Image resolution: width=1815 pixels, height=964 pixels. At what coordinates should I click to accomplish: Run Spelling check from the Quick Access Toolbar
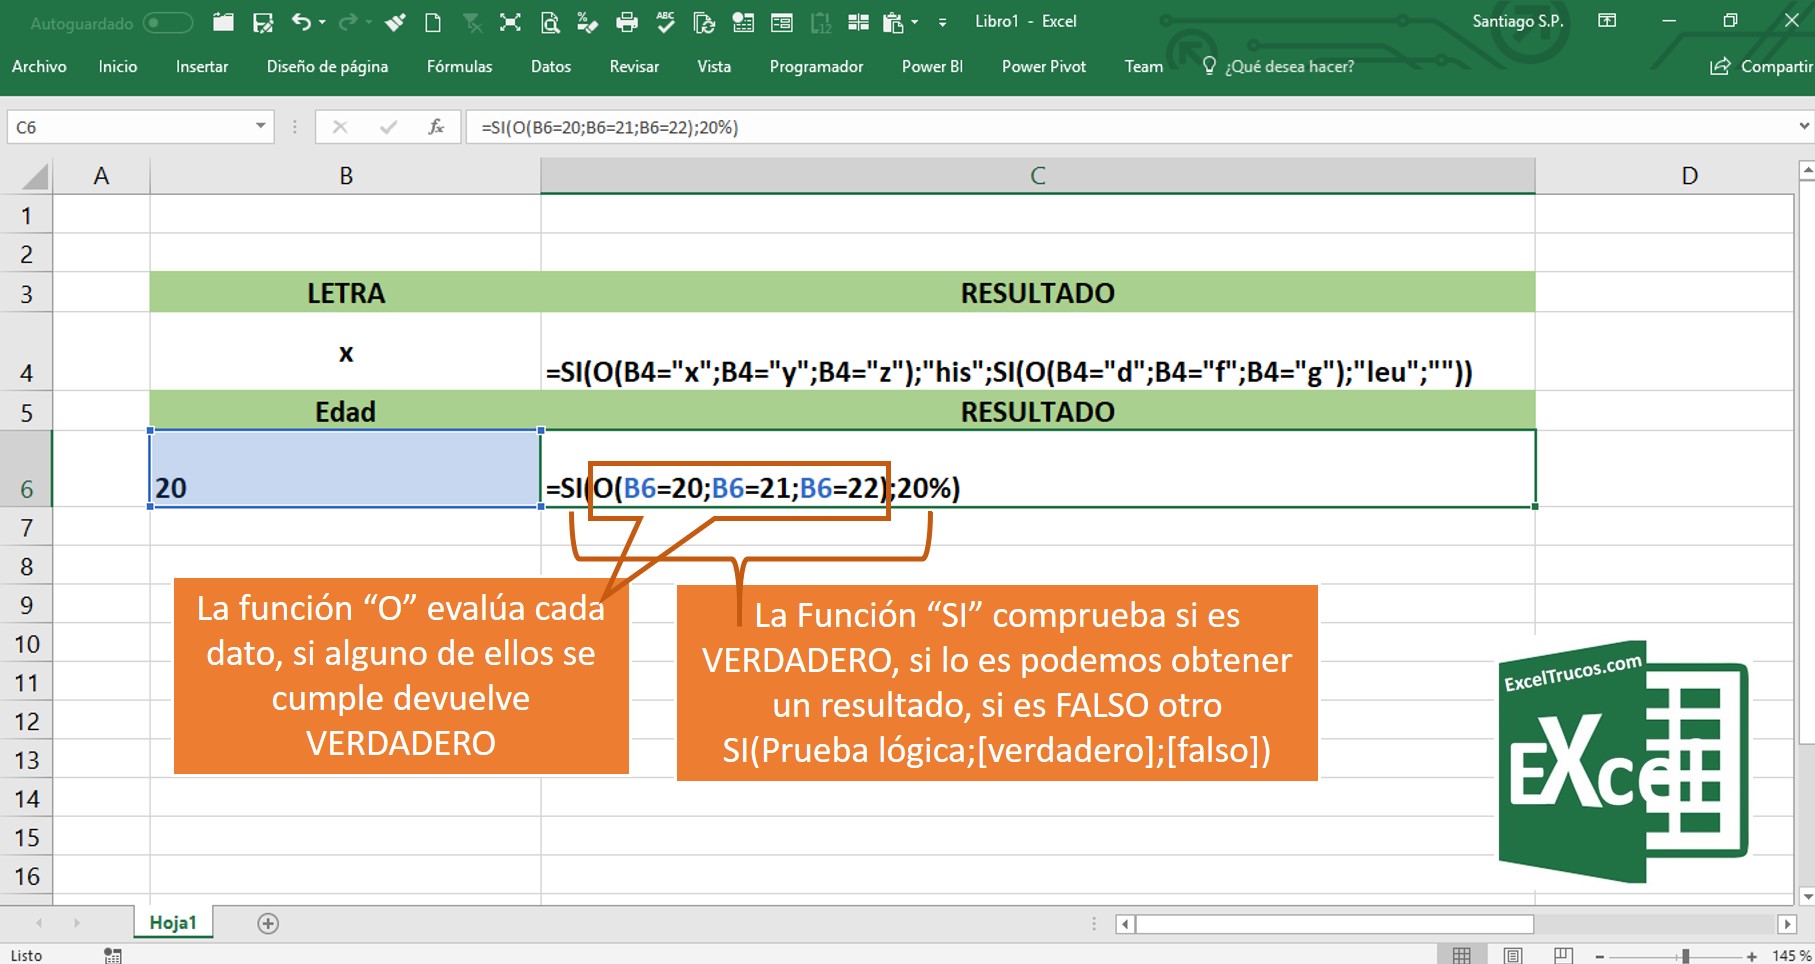pyautogui.click(x=664, y=22)
